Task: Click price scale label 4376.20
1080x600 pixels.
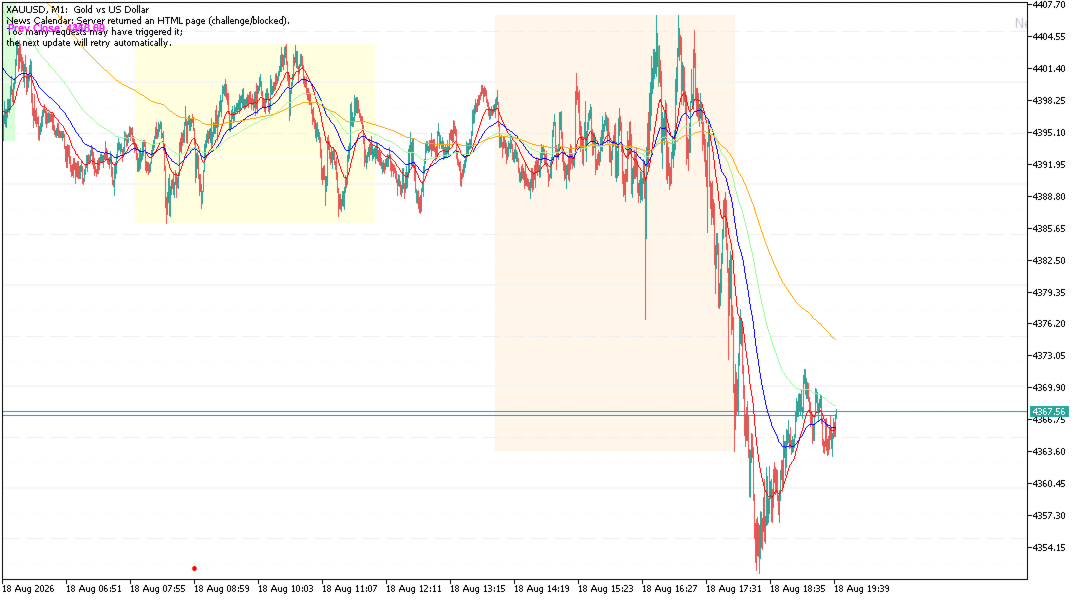Action: coord(1048,324)
